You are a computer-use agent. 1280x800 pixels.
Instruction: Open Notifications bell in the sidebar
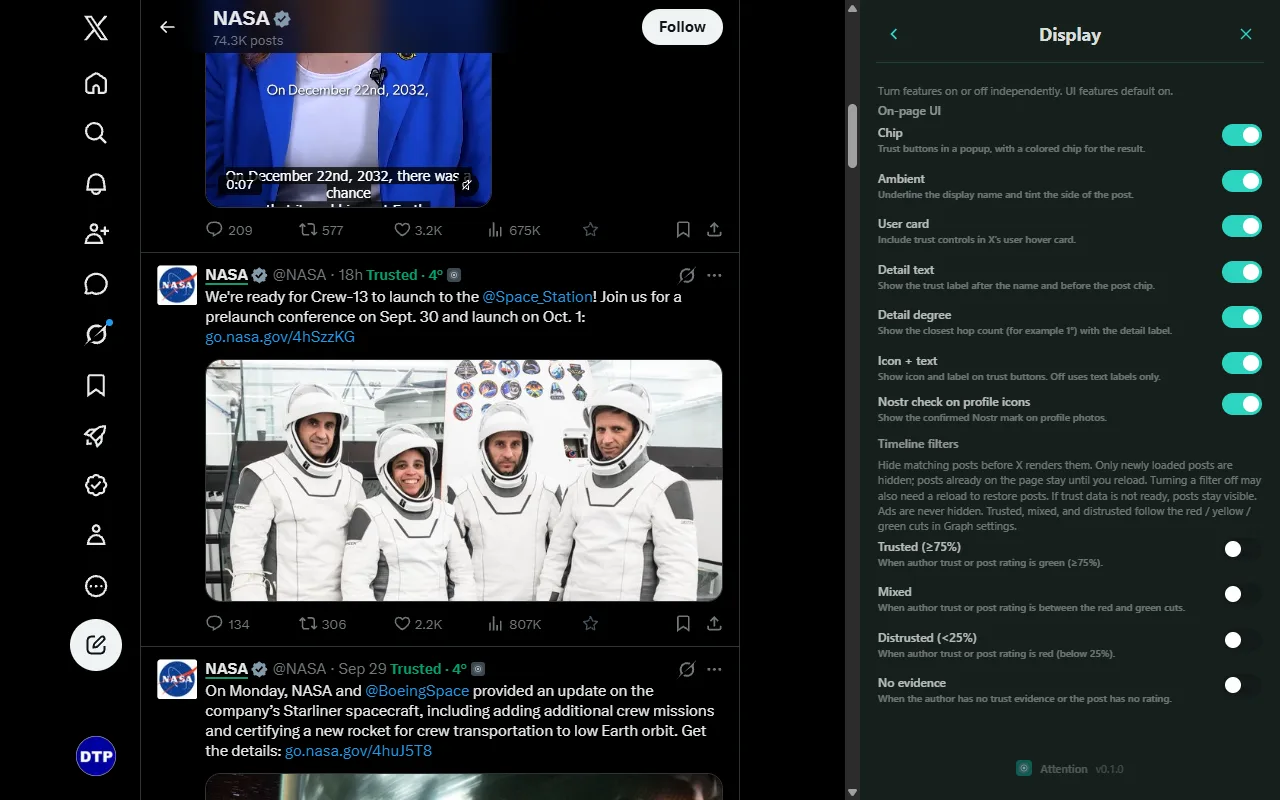[x=96, y=184]
